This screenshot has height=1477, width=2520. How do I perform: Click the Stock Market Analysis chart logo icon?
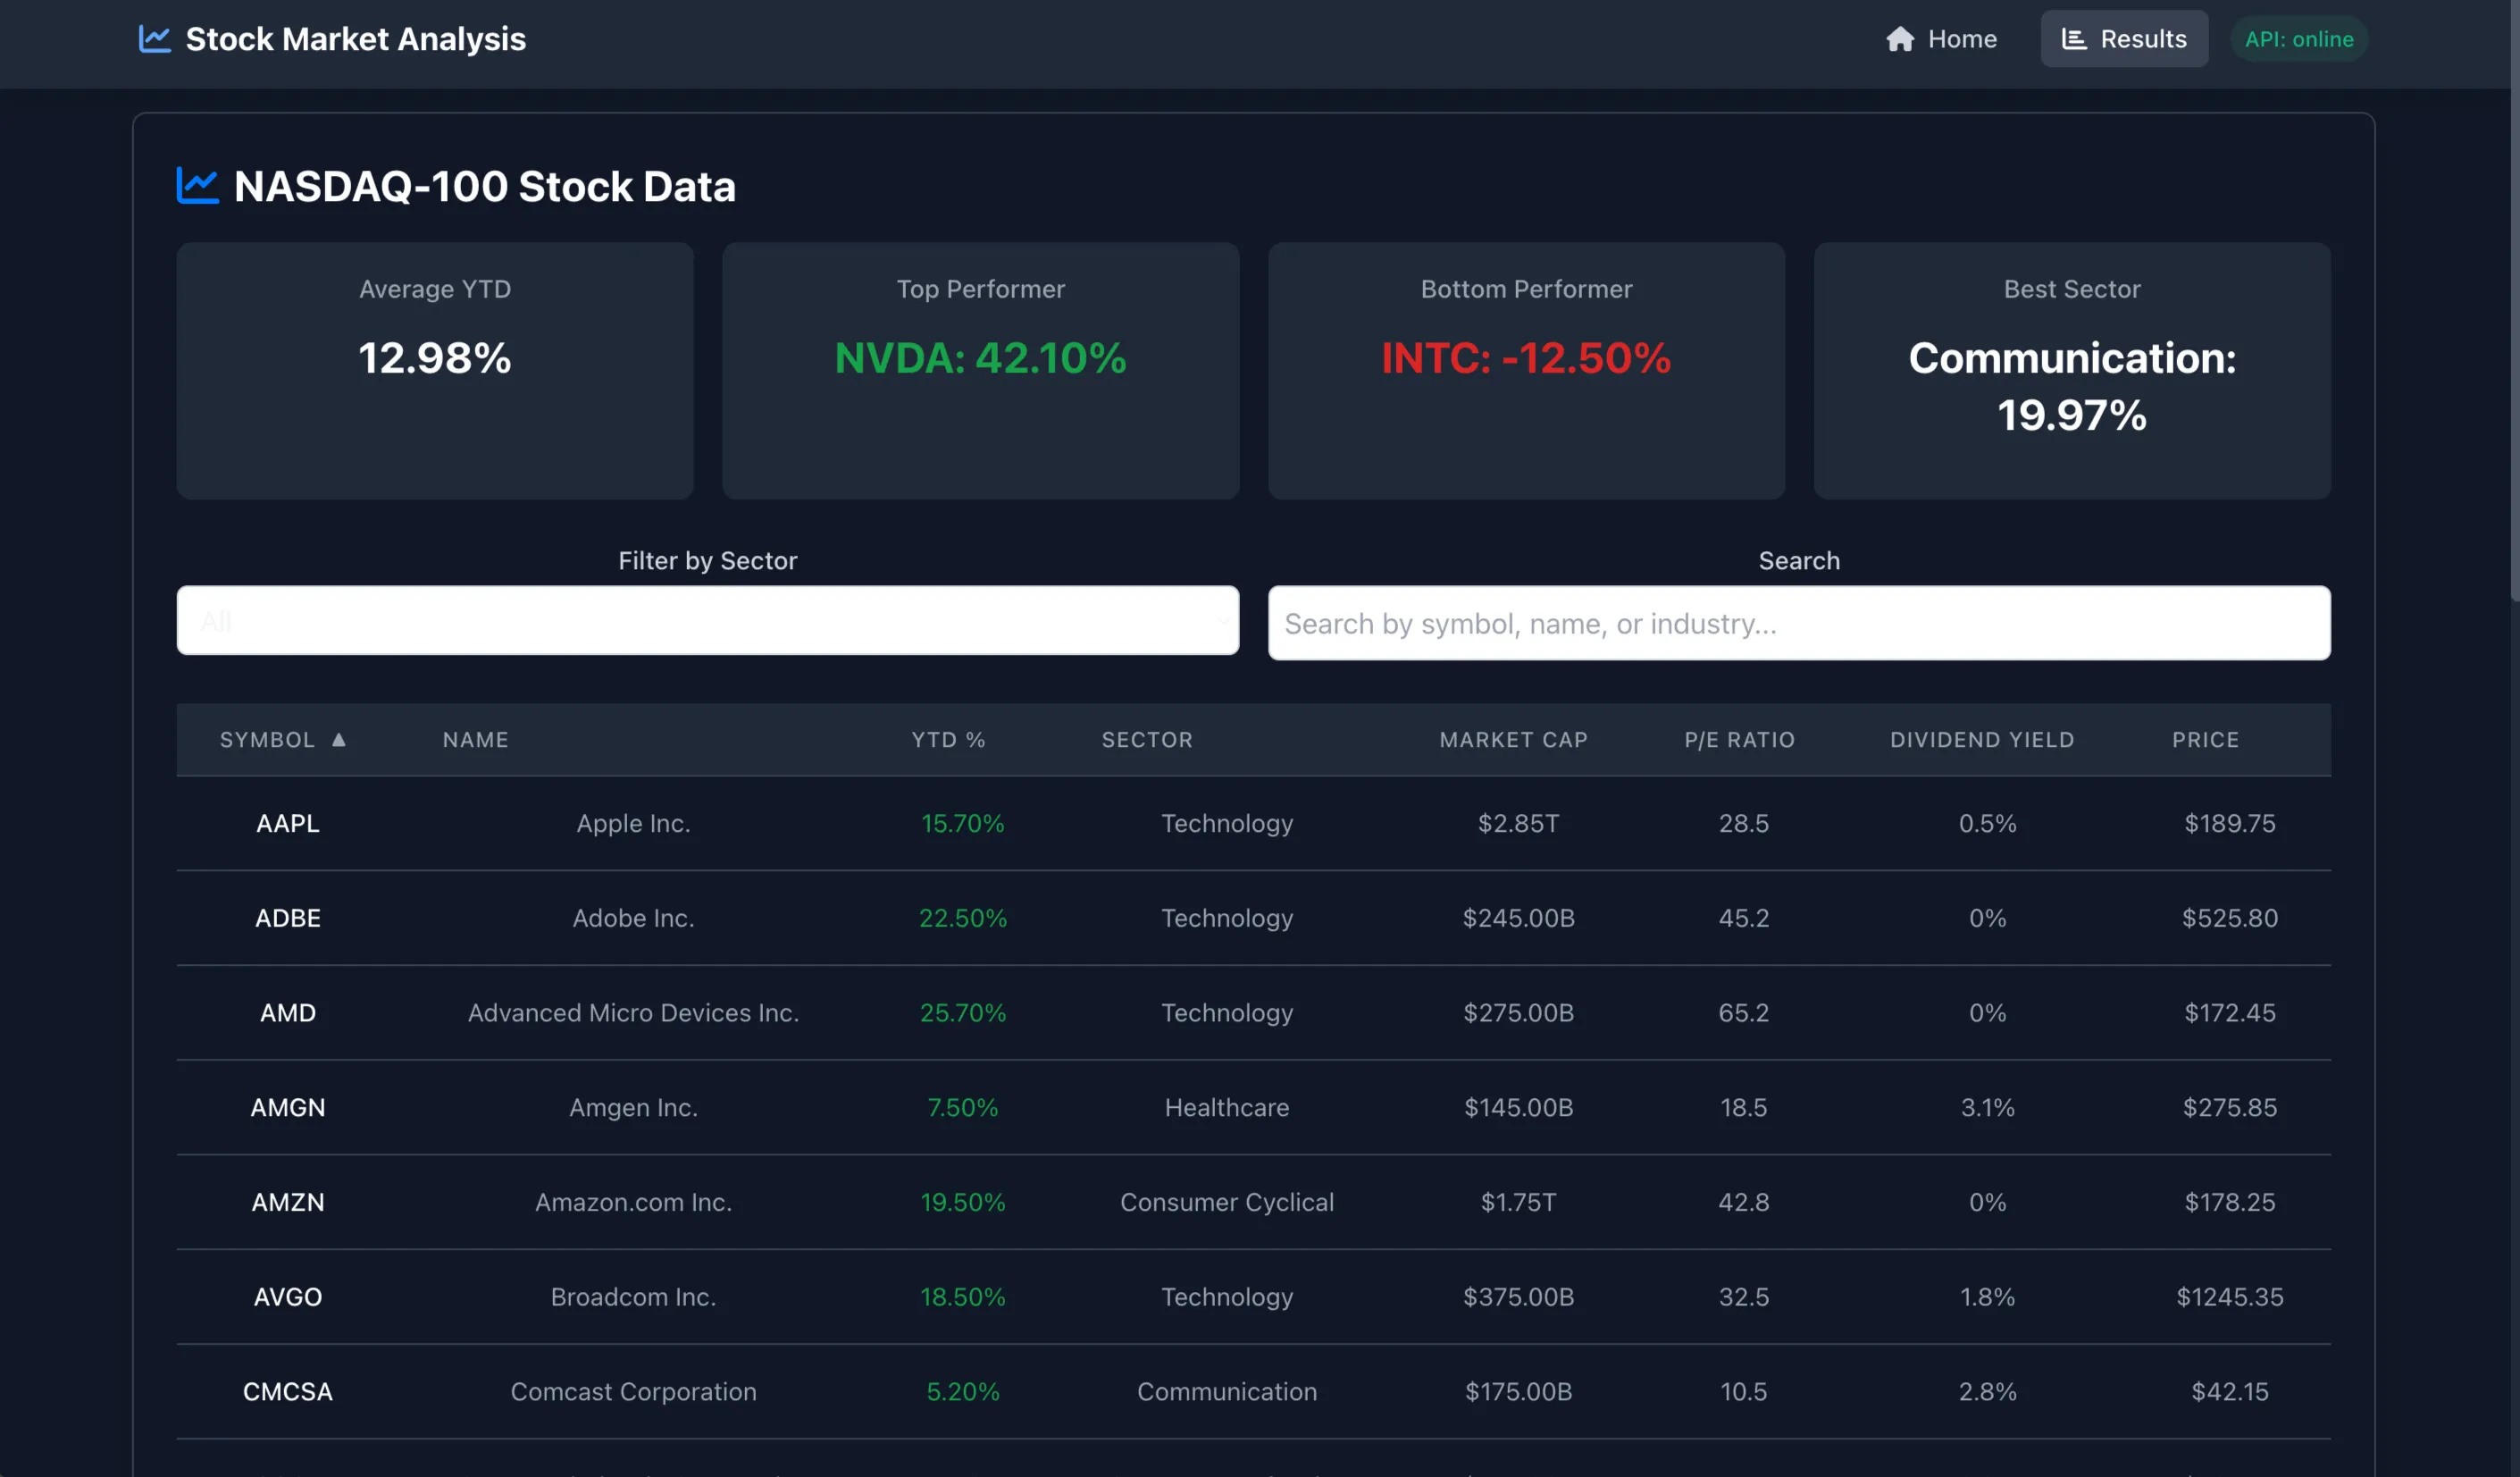[154, 39]
